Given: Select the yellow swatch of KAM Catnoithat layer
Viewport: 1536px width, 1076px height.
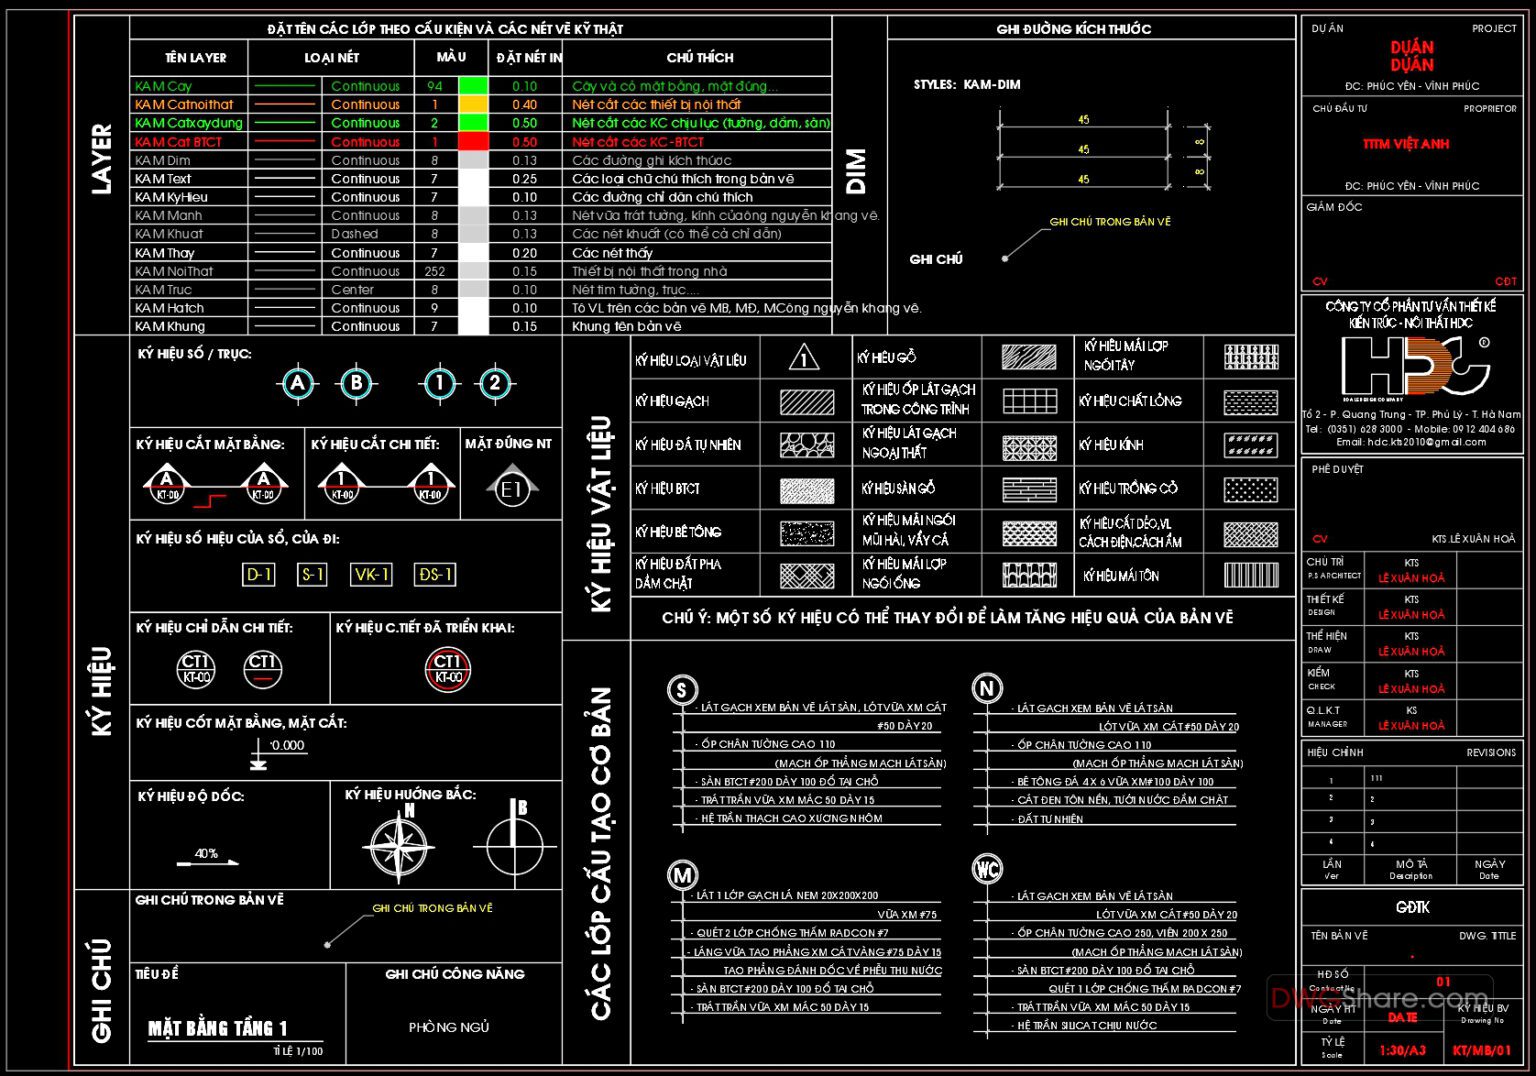Looking at the screenshot, I should point(473,104).
